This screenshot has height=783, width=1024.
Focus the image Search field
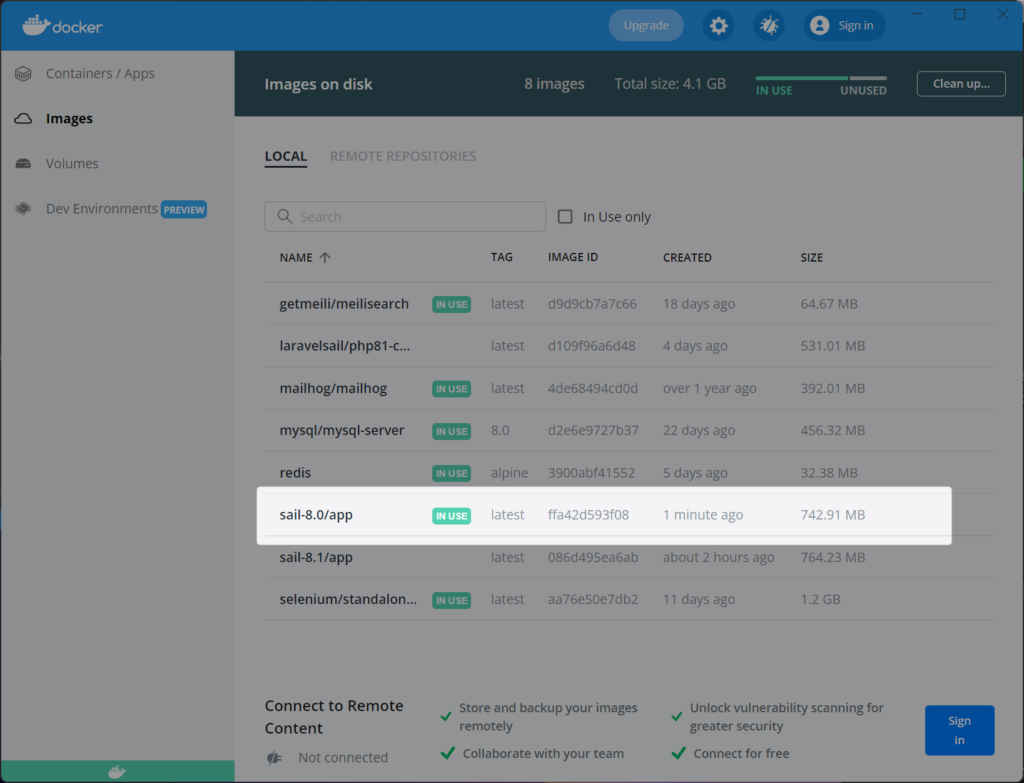[x=405, y=216]
